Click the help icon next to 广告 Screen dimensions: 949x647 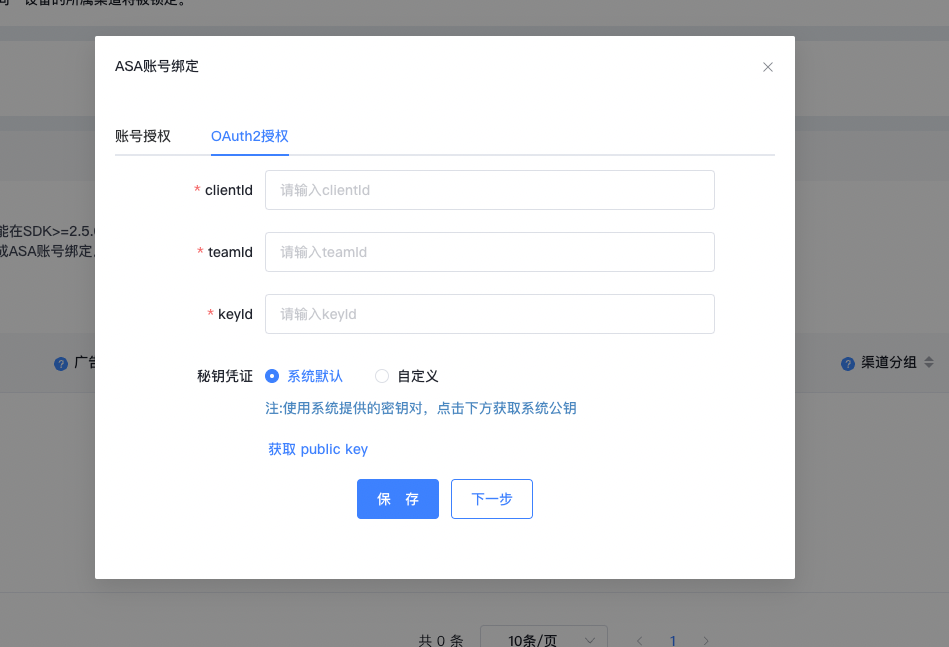click(x=61, y=364)
